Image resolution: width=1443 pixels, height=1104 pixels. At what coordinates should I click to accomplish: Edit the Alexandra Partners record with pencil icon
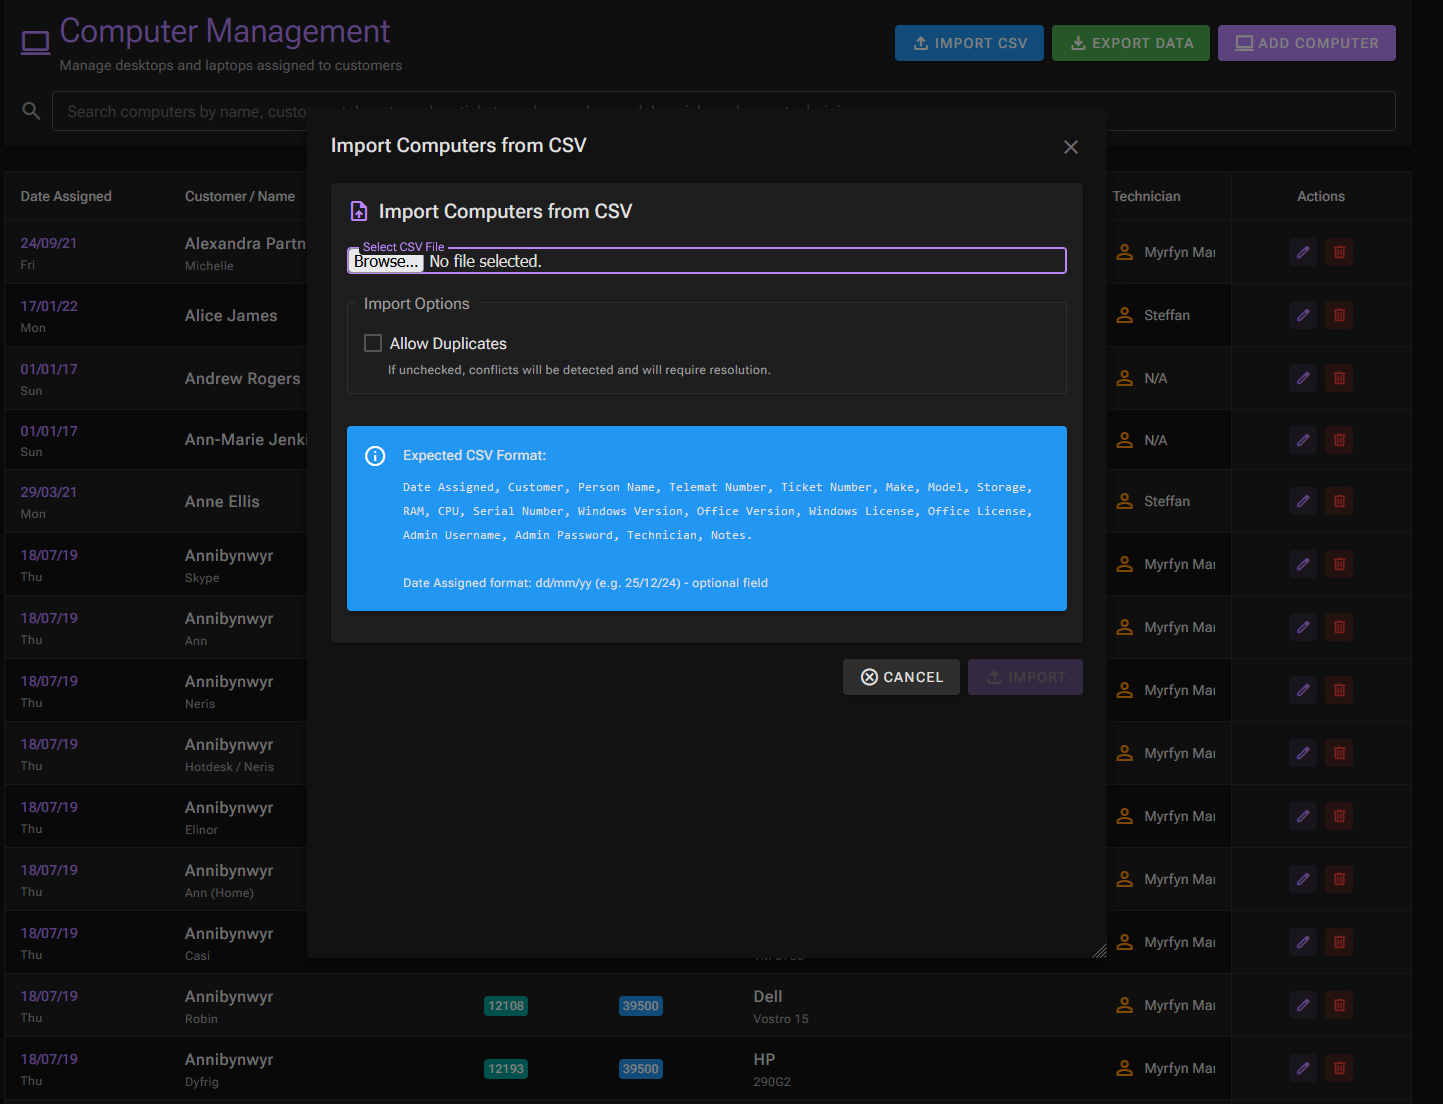(1302, 252)
